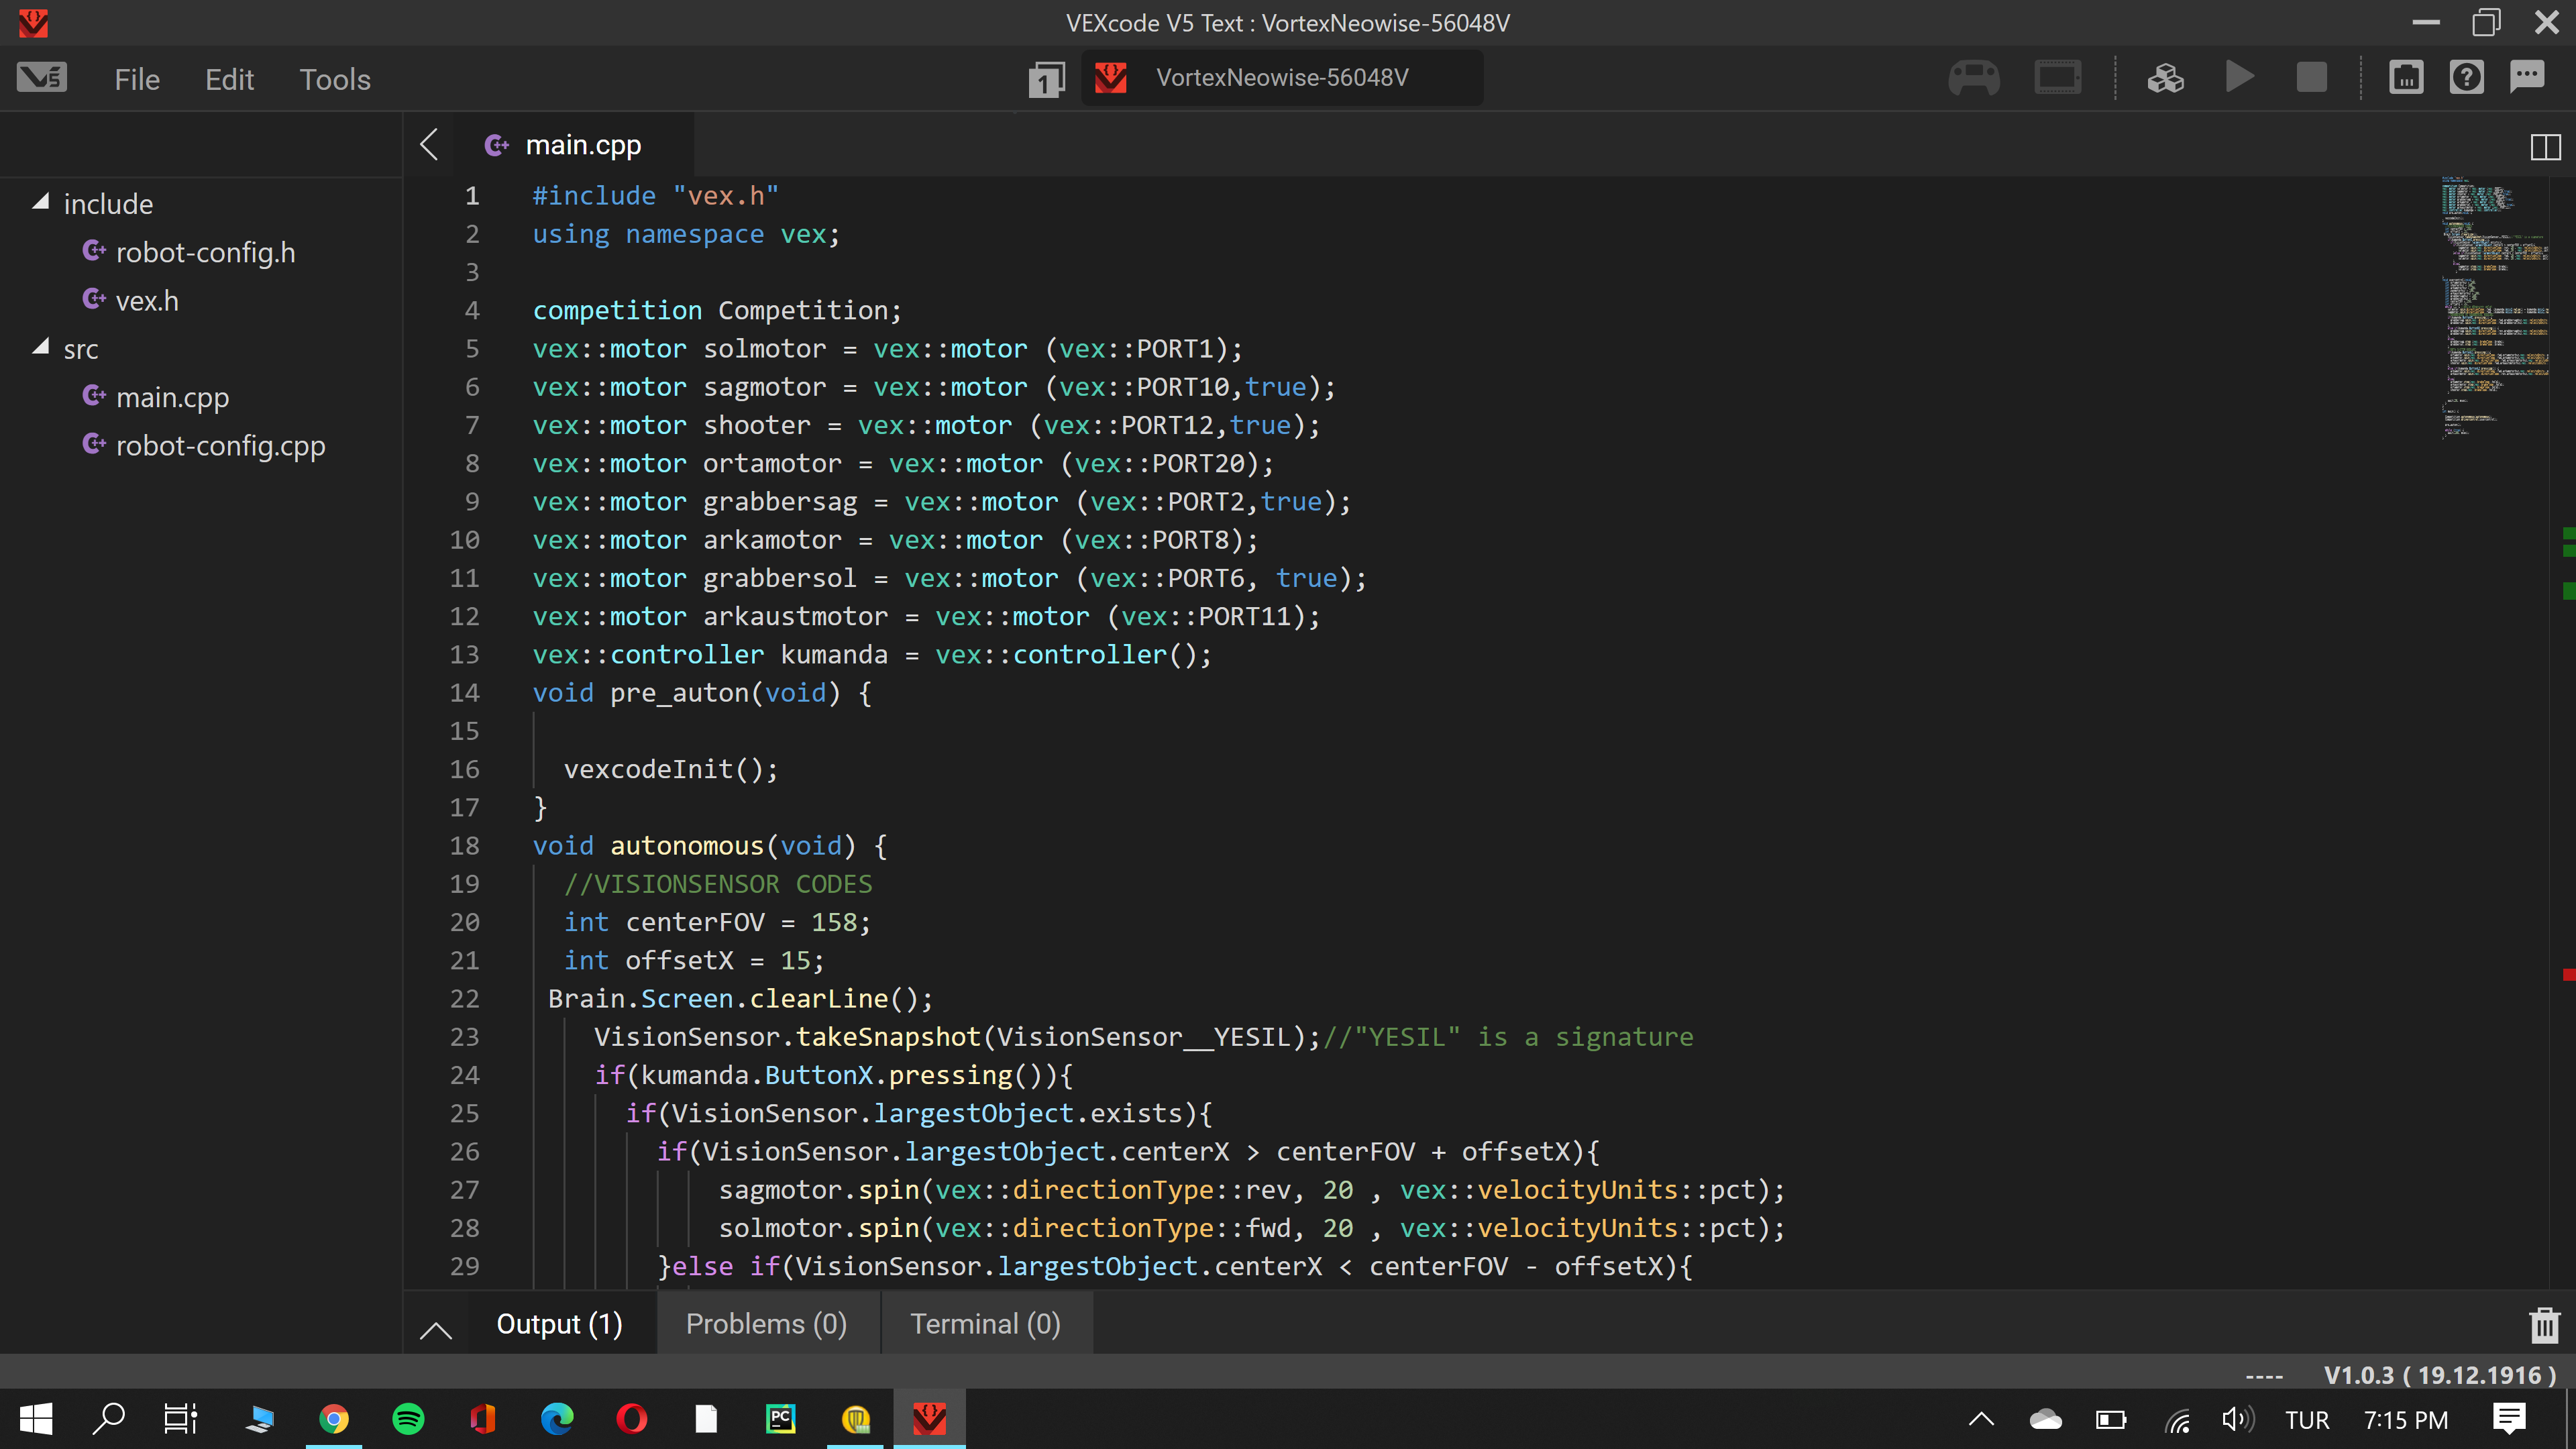
Task: Collapse the src folder
Action: coord(41,348)
